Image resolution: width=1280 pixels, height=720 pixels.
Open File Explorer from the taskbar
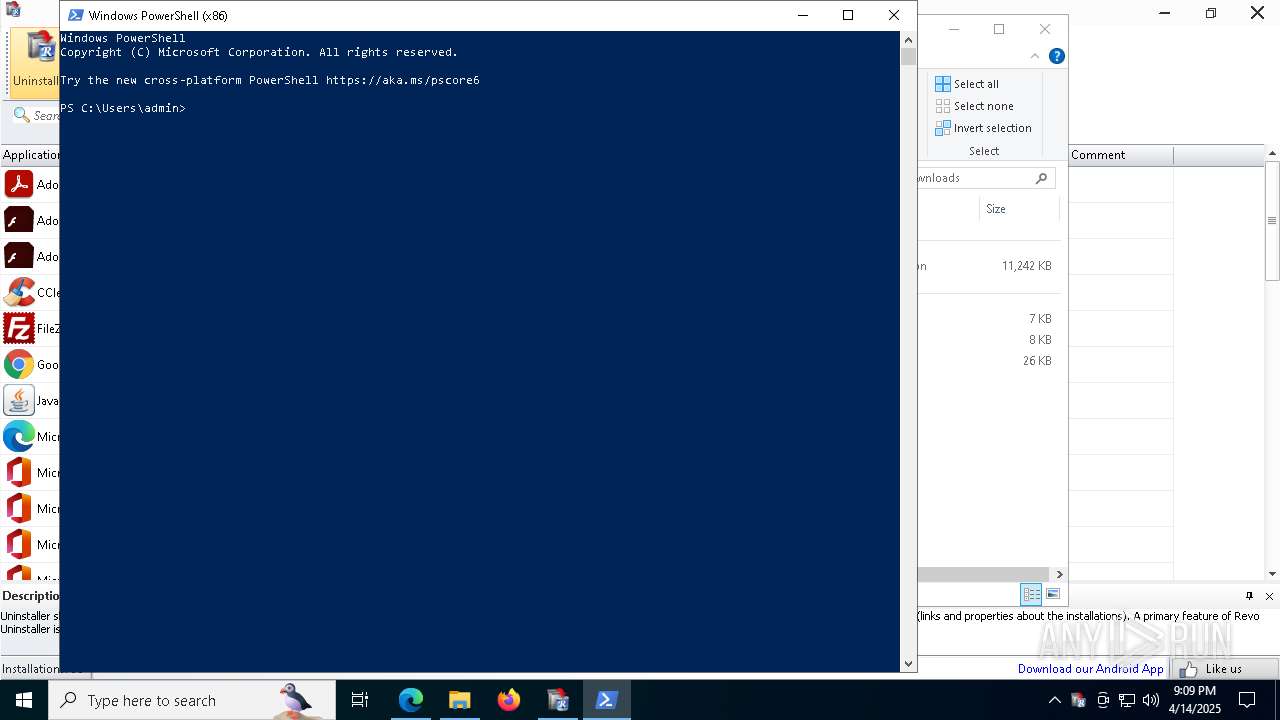tap(459, 700)
